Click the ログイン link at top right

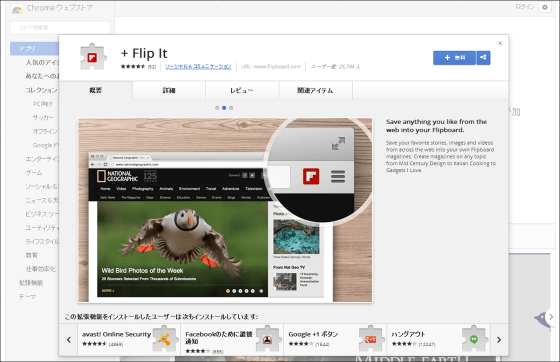pos(525,7)
